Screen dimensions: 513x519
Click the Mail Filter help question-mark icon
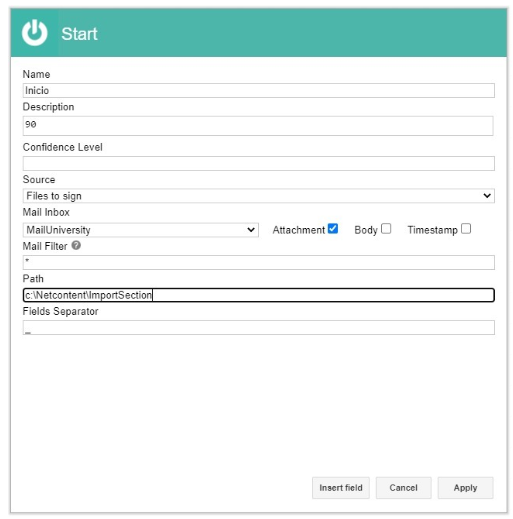click(76, 245)
